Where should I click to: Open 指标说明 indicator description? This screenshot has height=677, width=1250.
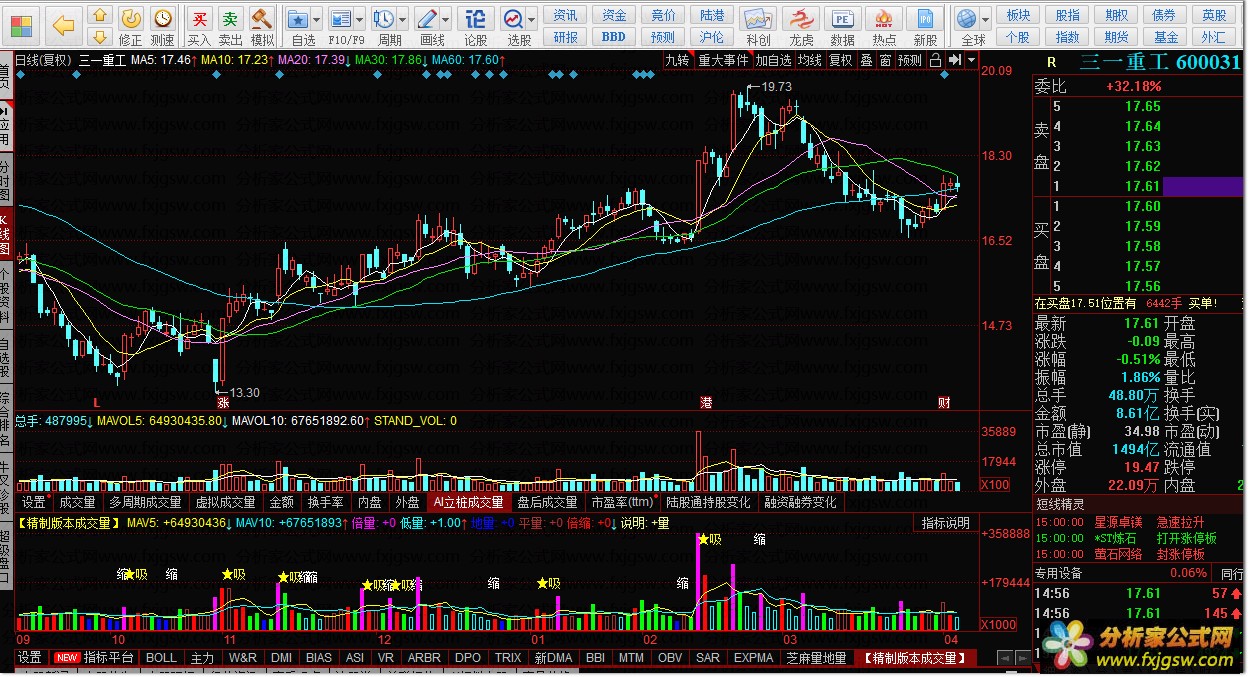click(945, 523)
